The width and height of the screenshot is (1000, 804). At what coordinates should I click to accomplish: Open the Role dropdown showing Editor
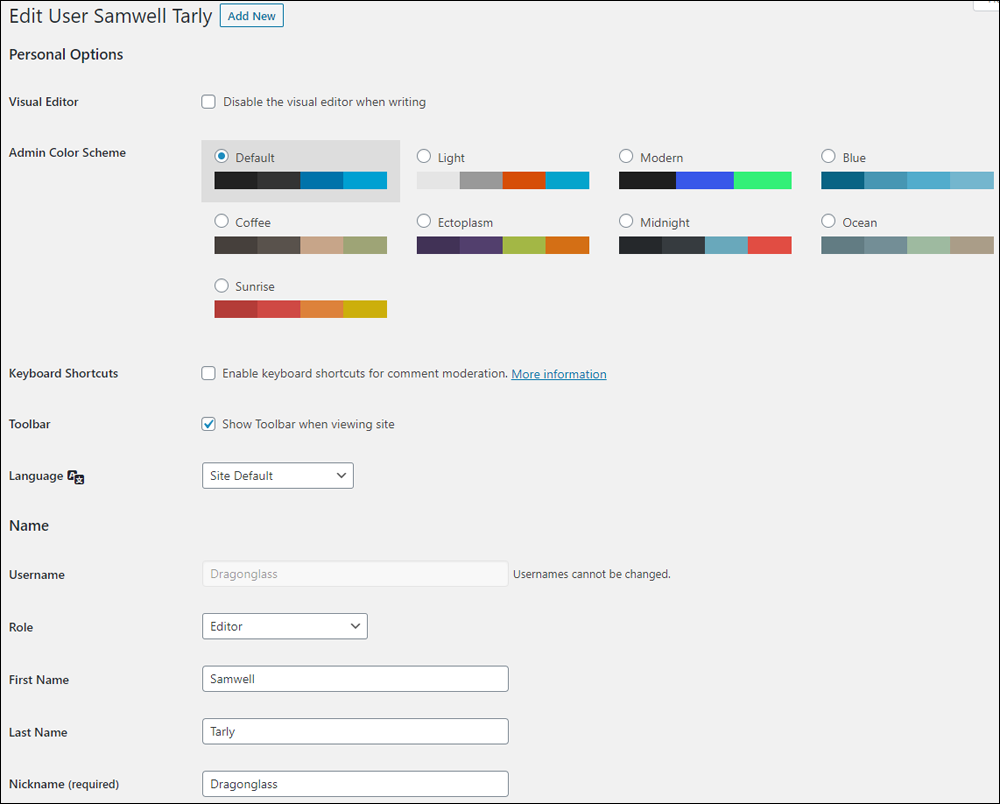[284, 626]
